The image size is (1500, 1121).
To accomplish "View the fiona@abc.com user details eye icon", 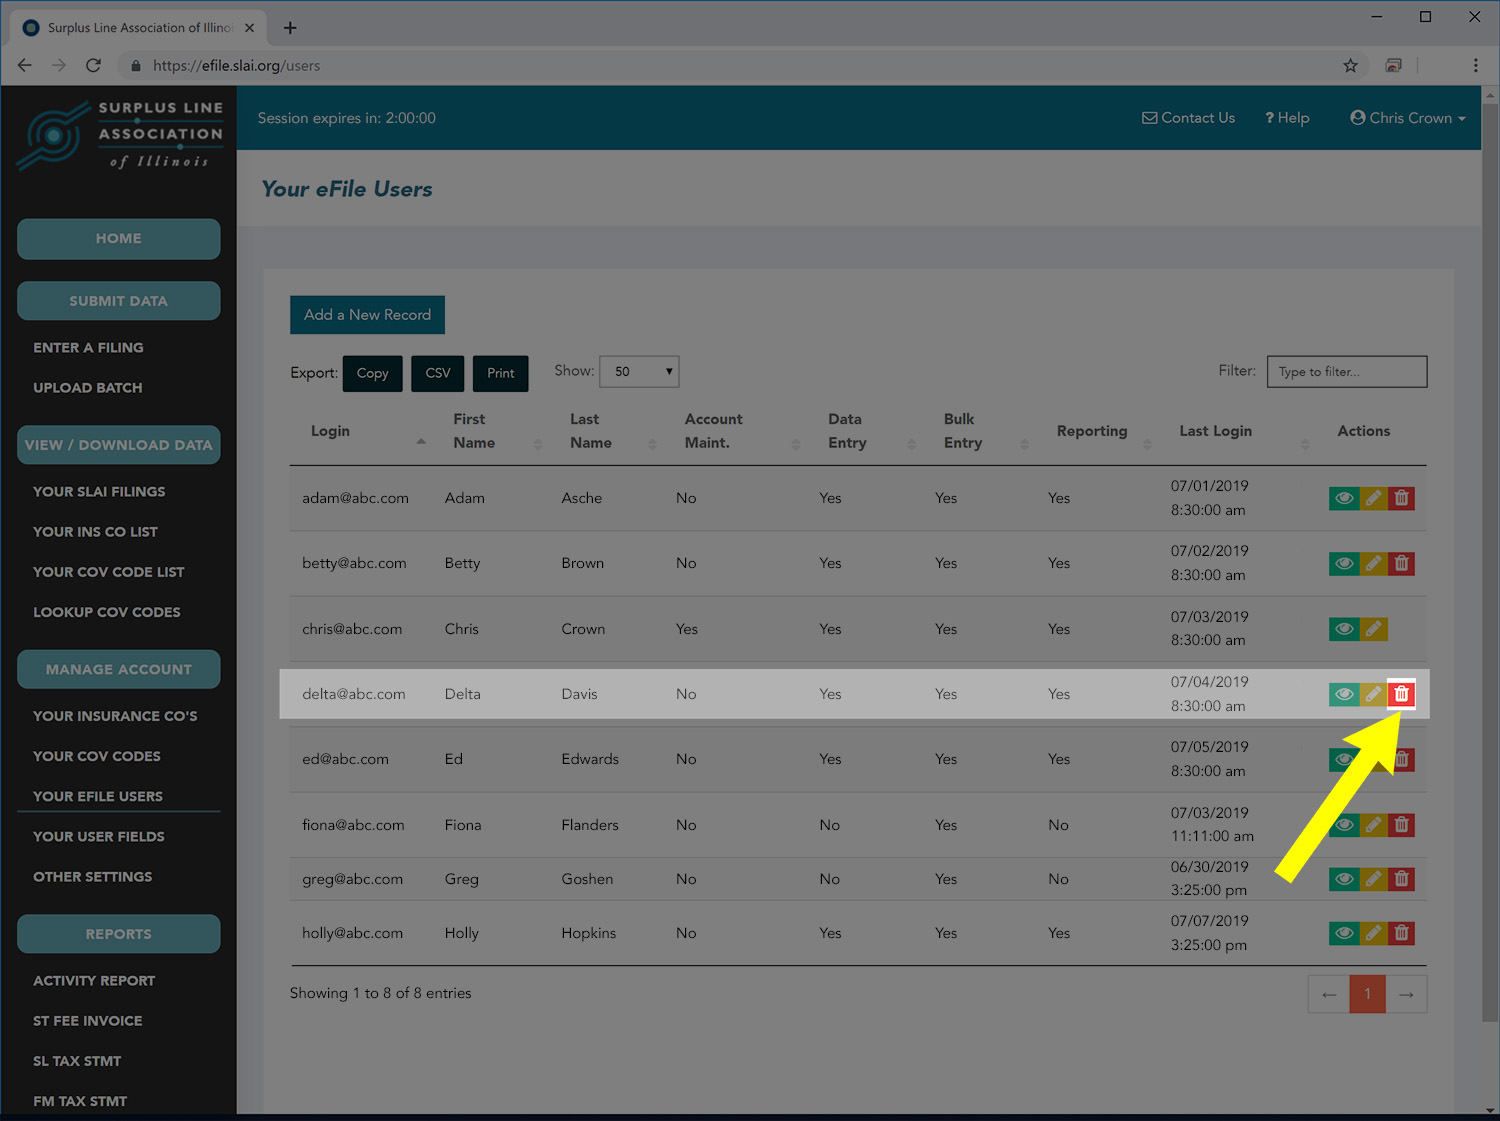I will 1344,825.
